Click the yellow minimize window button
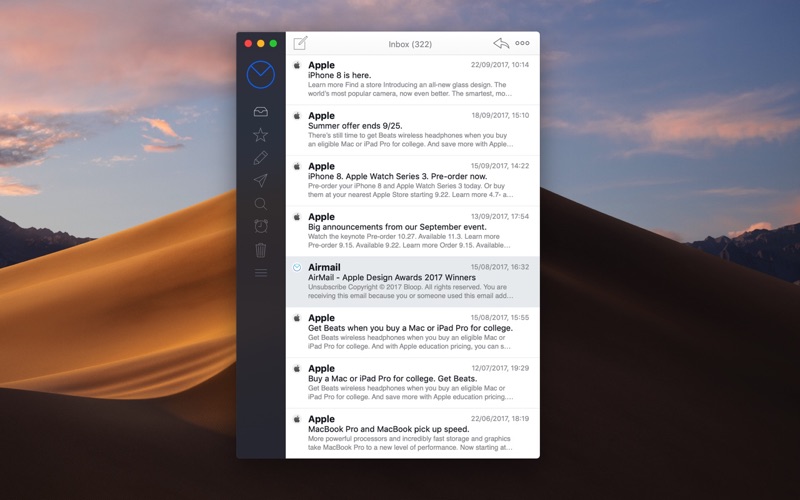Image resolution: width=800 pixels, height=500 pixels. [261, 43]
